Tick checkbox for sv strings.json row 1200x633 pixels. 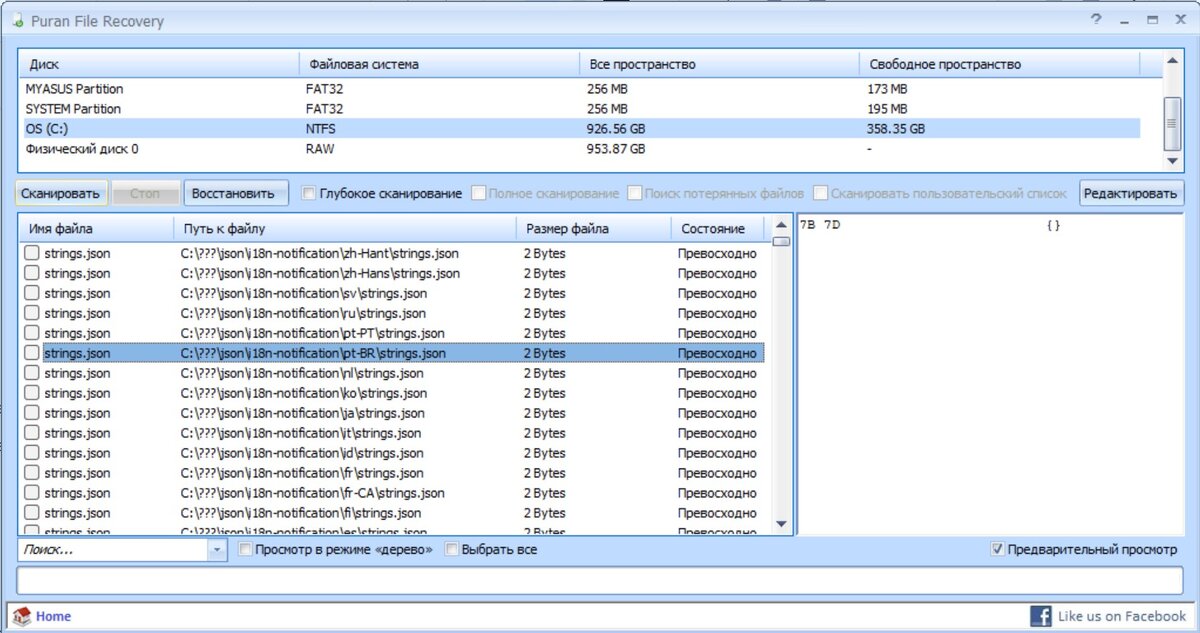coord(32,293)
